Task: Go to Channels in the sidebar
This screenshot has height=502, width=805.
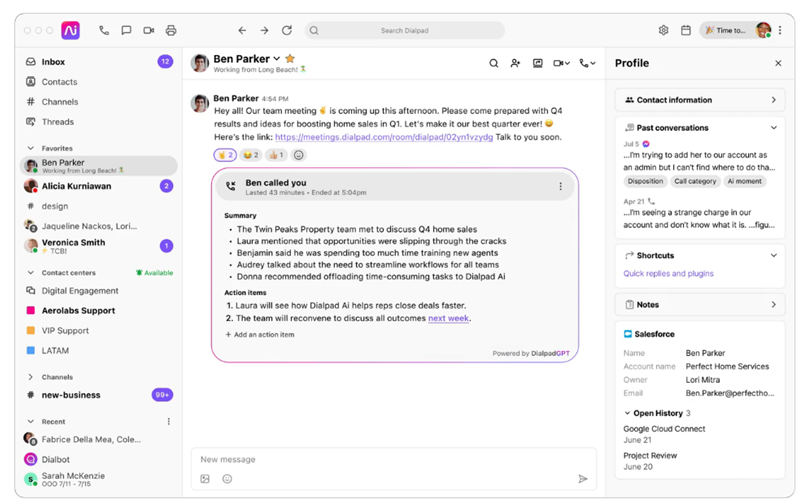Action: [59, 102]
